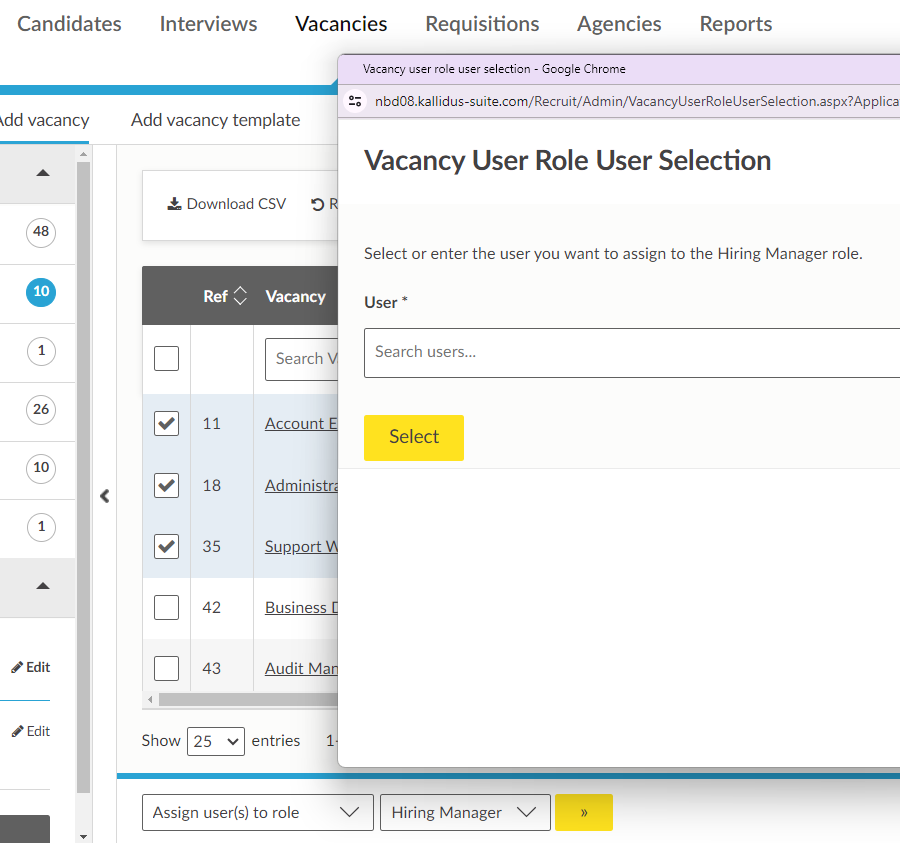Viewport: 900px width, 843px height.
Task: Click the Search users input field
Action: pyautogui.click(x=630, y=352)
